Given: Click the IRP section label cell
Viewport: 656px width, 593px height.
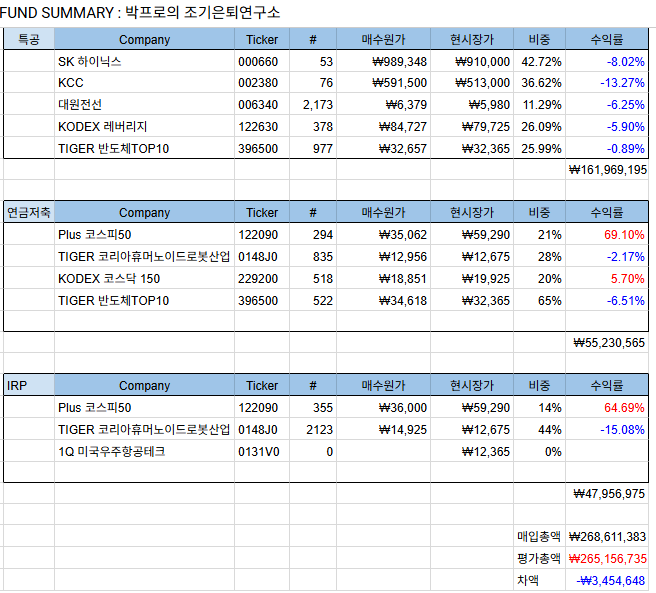Looking at the screenshot, I should (x=29, y=385).
